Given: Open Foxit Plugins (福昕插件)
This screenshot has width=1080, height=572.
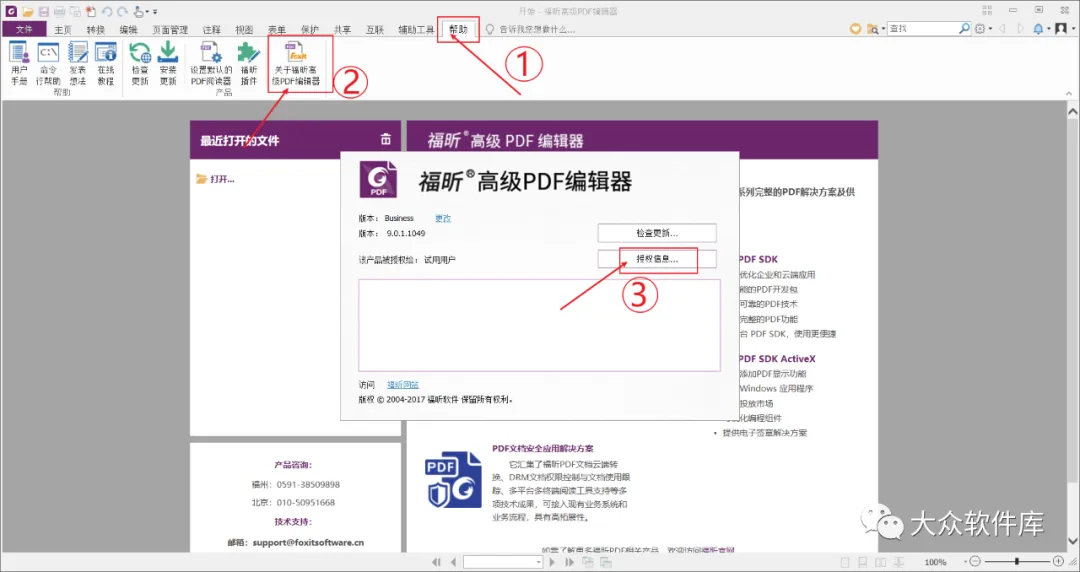Looking at the screenshot, I should pos(249,63).
